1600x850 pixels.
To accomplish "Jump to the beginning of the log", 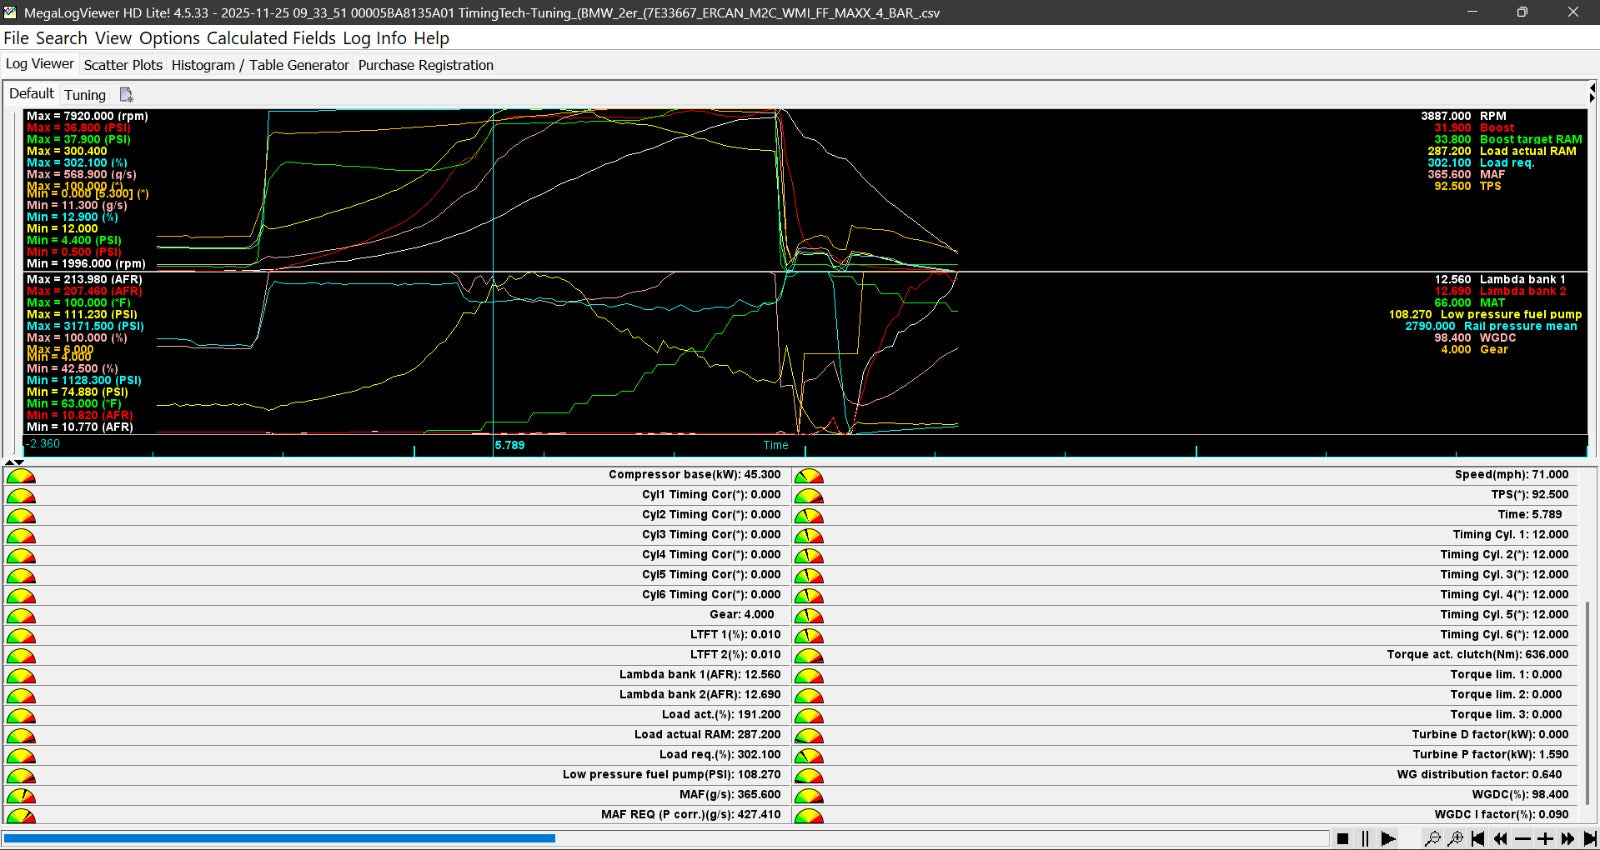I will (x=1477, y=839).
